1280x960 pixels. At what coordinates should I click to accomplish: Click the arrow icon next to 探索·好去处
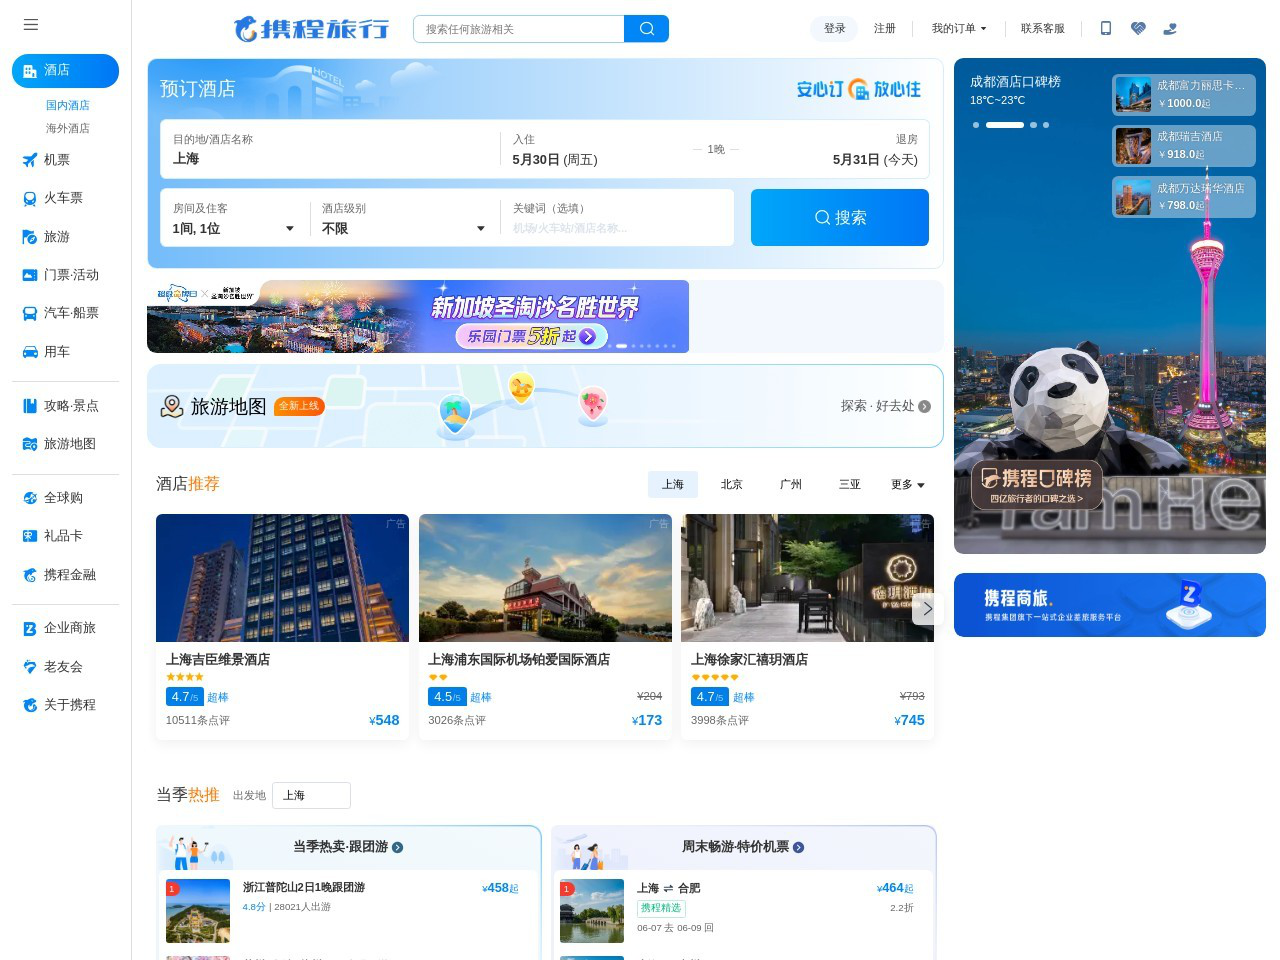[x=924, y=406]
